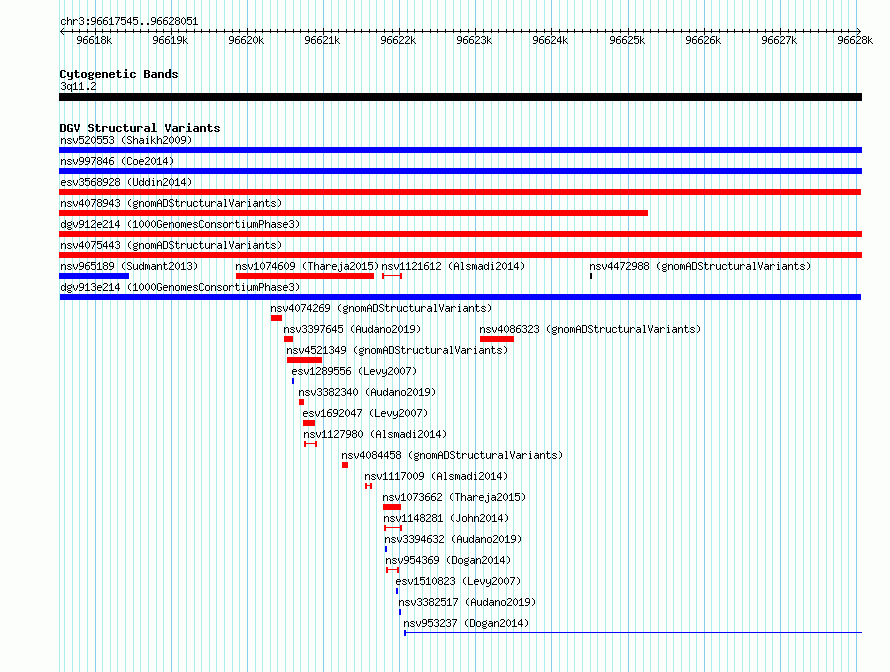This screenshot has width=890, height=672.
Task: Click the red bracket glyph under nsv1121612
Action: point(392,276)
